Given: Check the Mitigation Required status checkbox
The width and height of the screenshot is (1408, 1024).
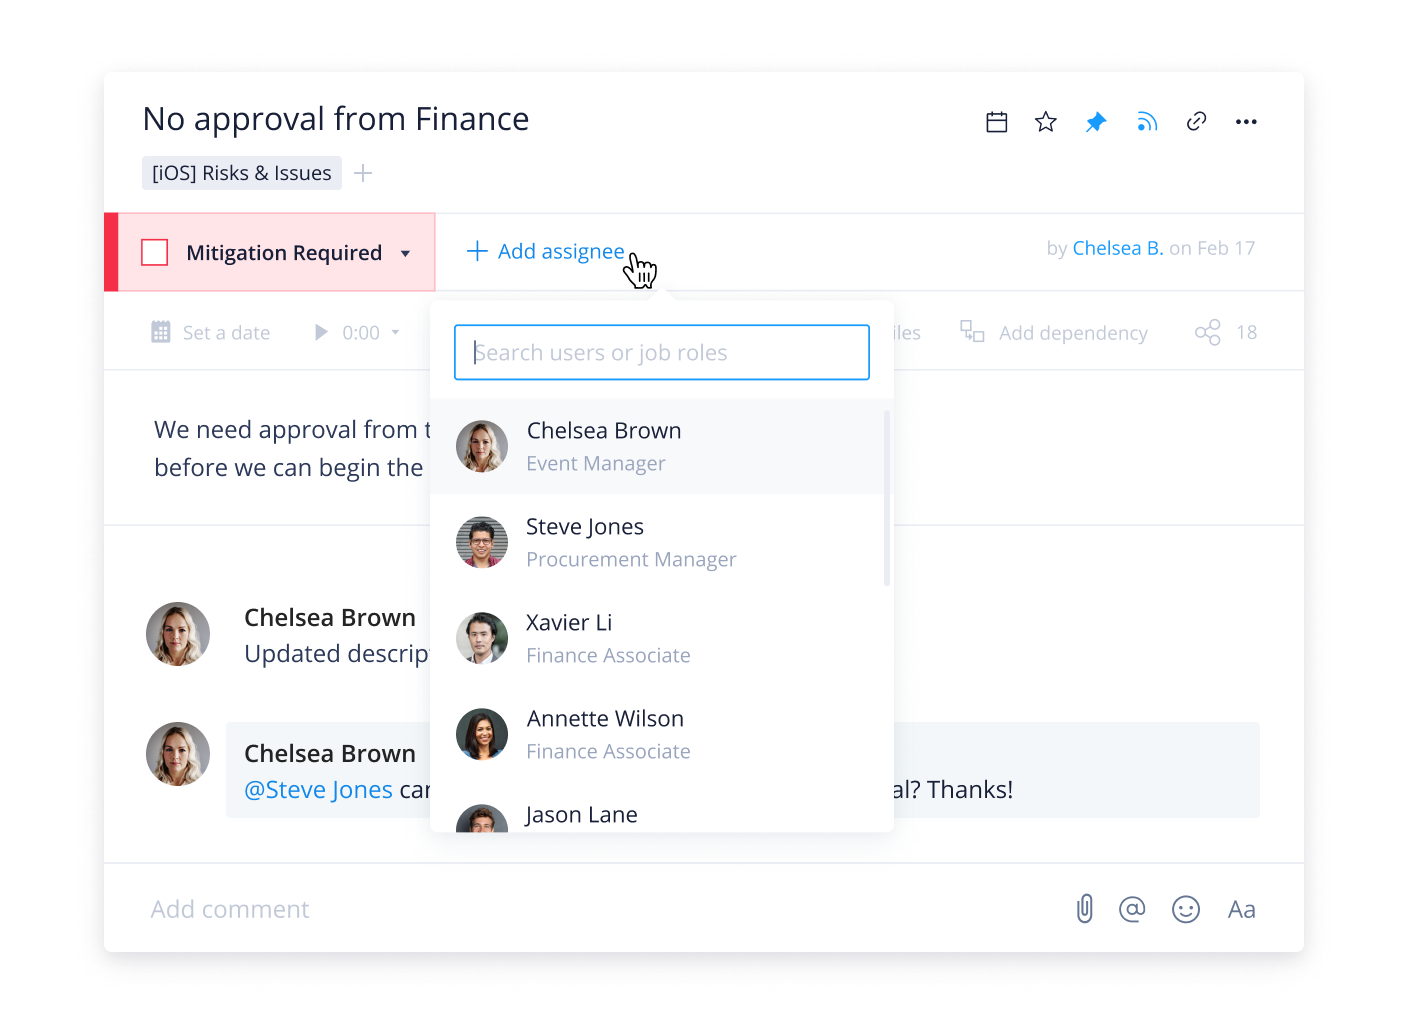Looking at the screenshot, I should click(155, 252).
